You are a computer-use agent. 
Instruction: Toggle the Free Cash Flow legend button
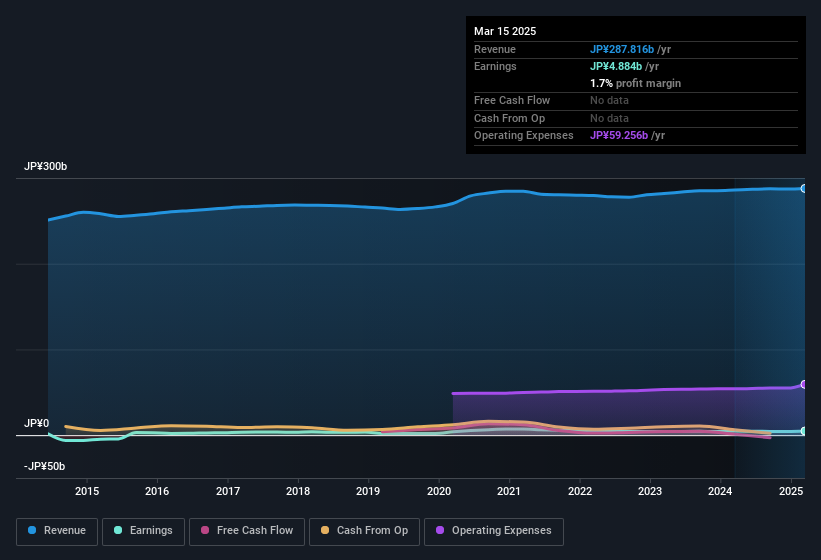point(247,531)
